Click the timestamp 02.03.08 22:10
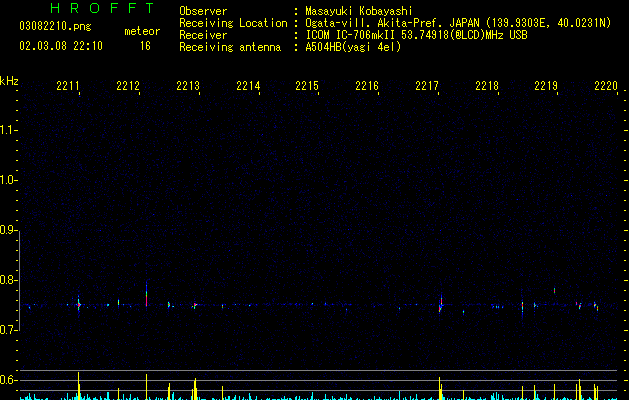Image resolution: width=629 pixels, height=400 pixels. tap(61, 46)
